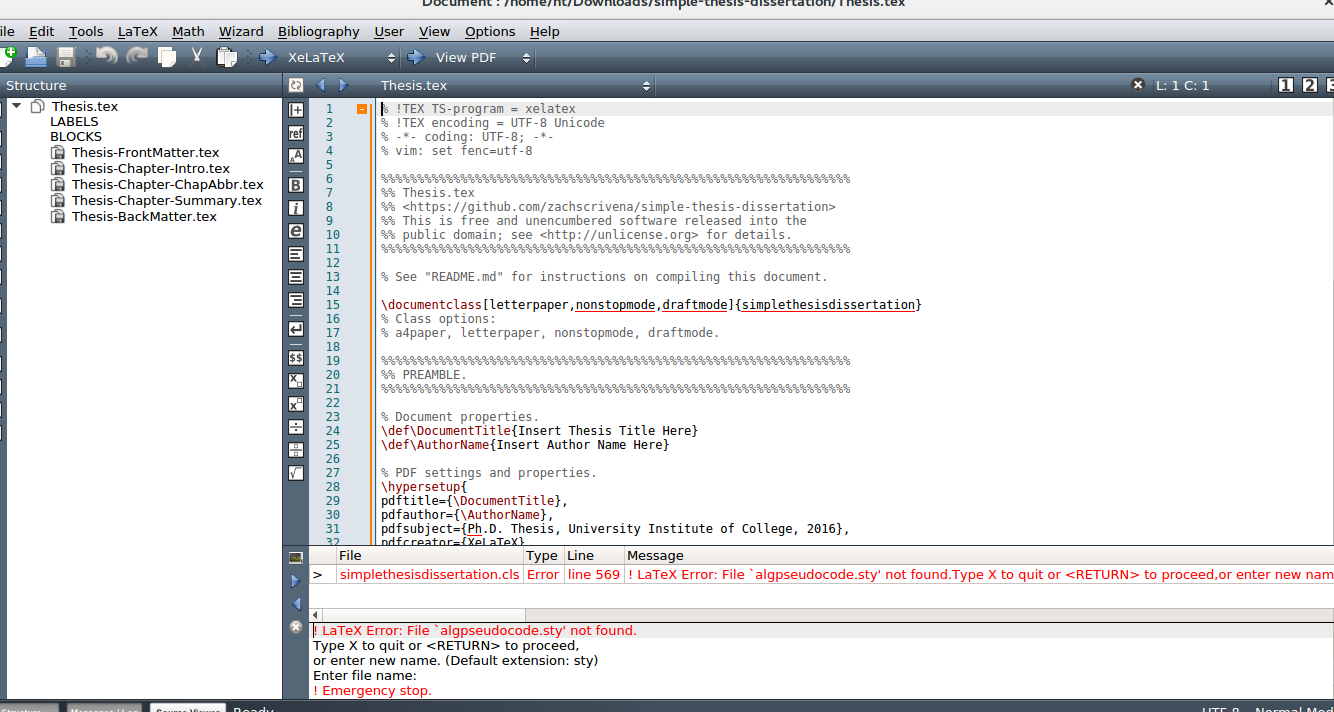Close the current document with X icon
The height and width of the screenshot is (712, 1334).
coord(1138,85)
